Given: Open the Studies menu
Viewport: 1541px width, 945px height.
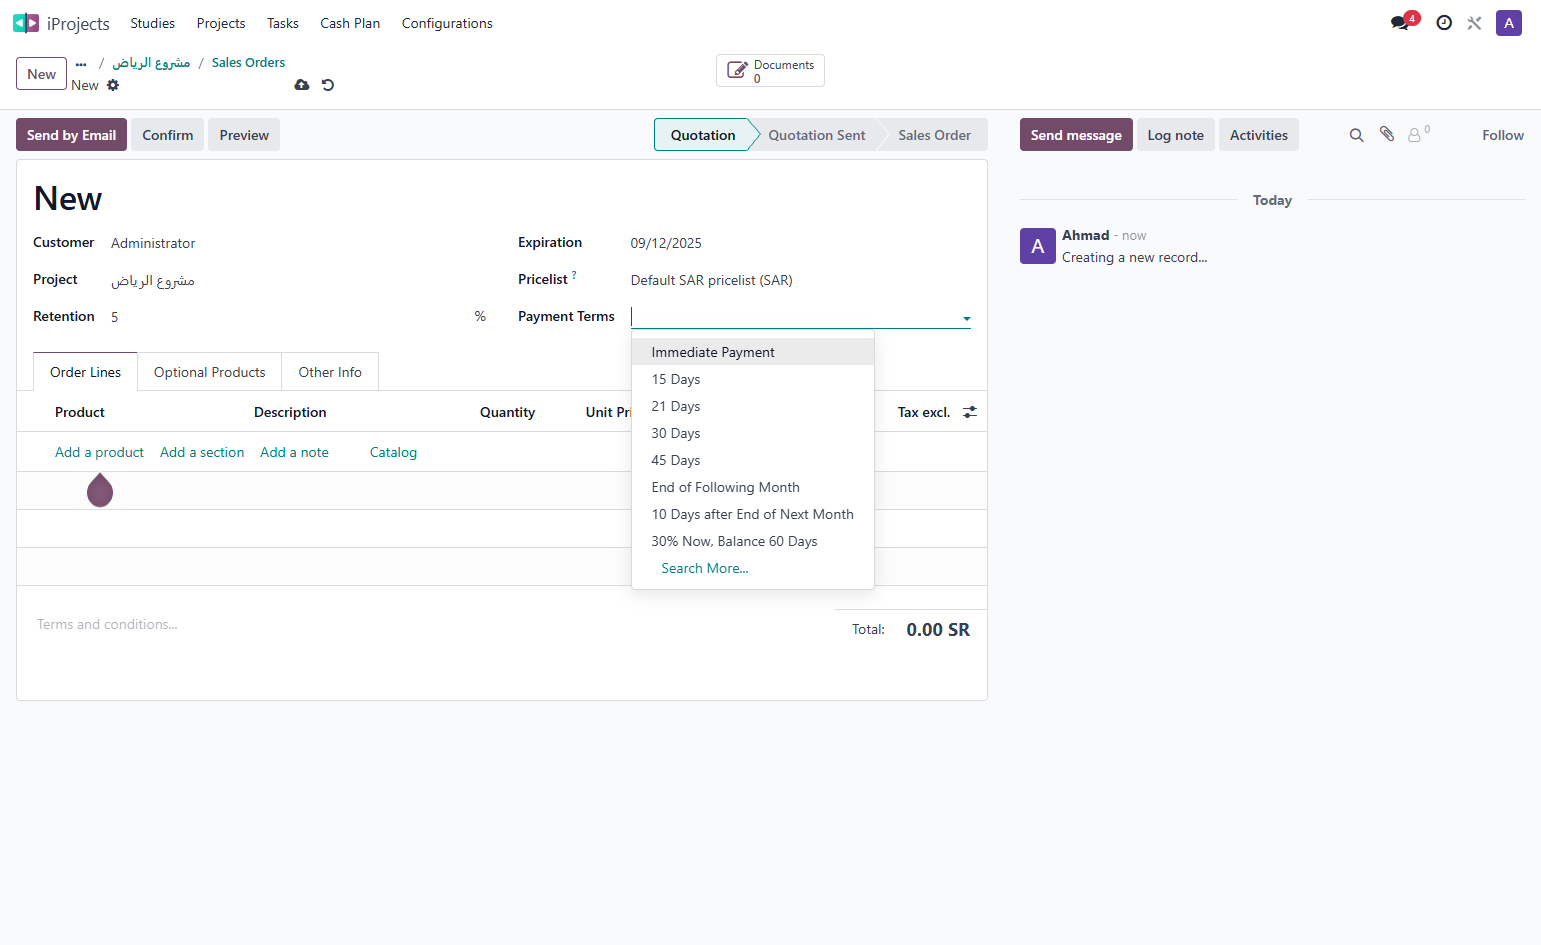Looking at the screenshot, I should point(152,23).
